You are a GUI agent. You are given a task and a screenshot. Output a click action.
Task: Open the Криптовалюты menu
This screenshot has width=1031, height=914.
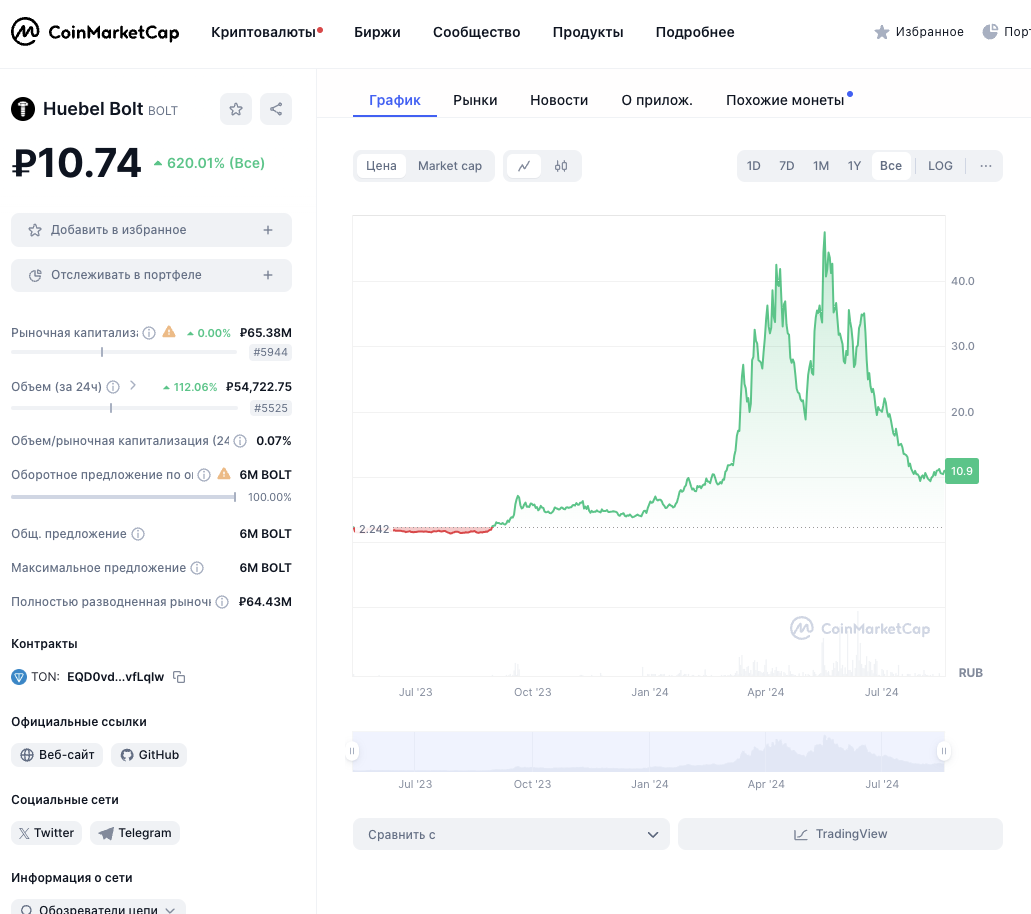263,32
